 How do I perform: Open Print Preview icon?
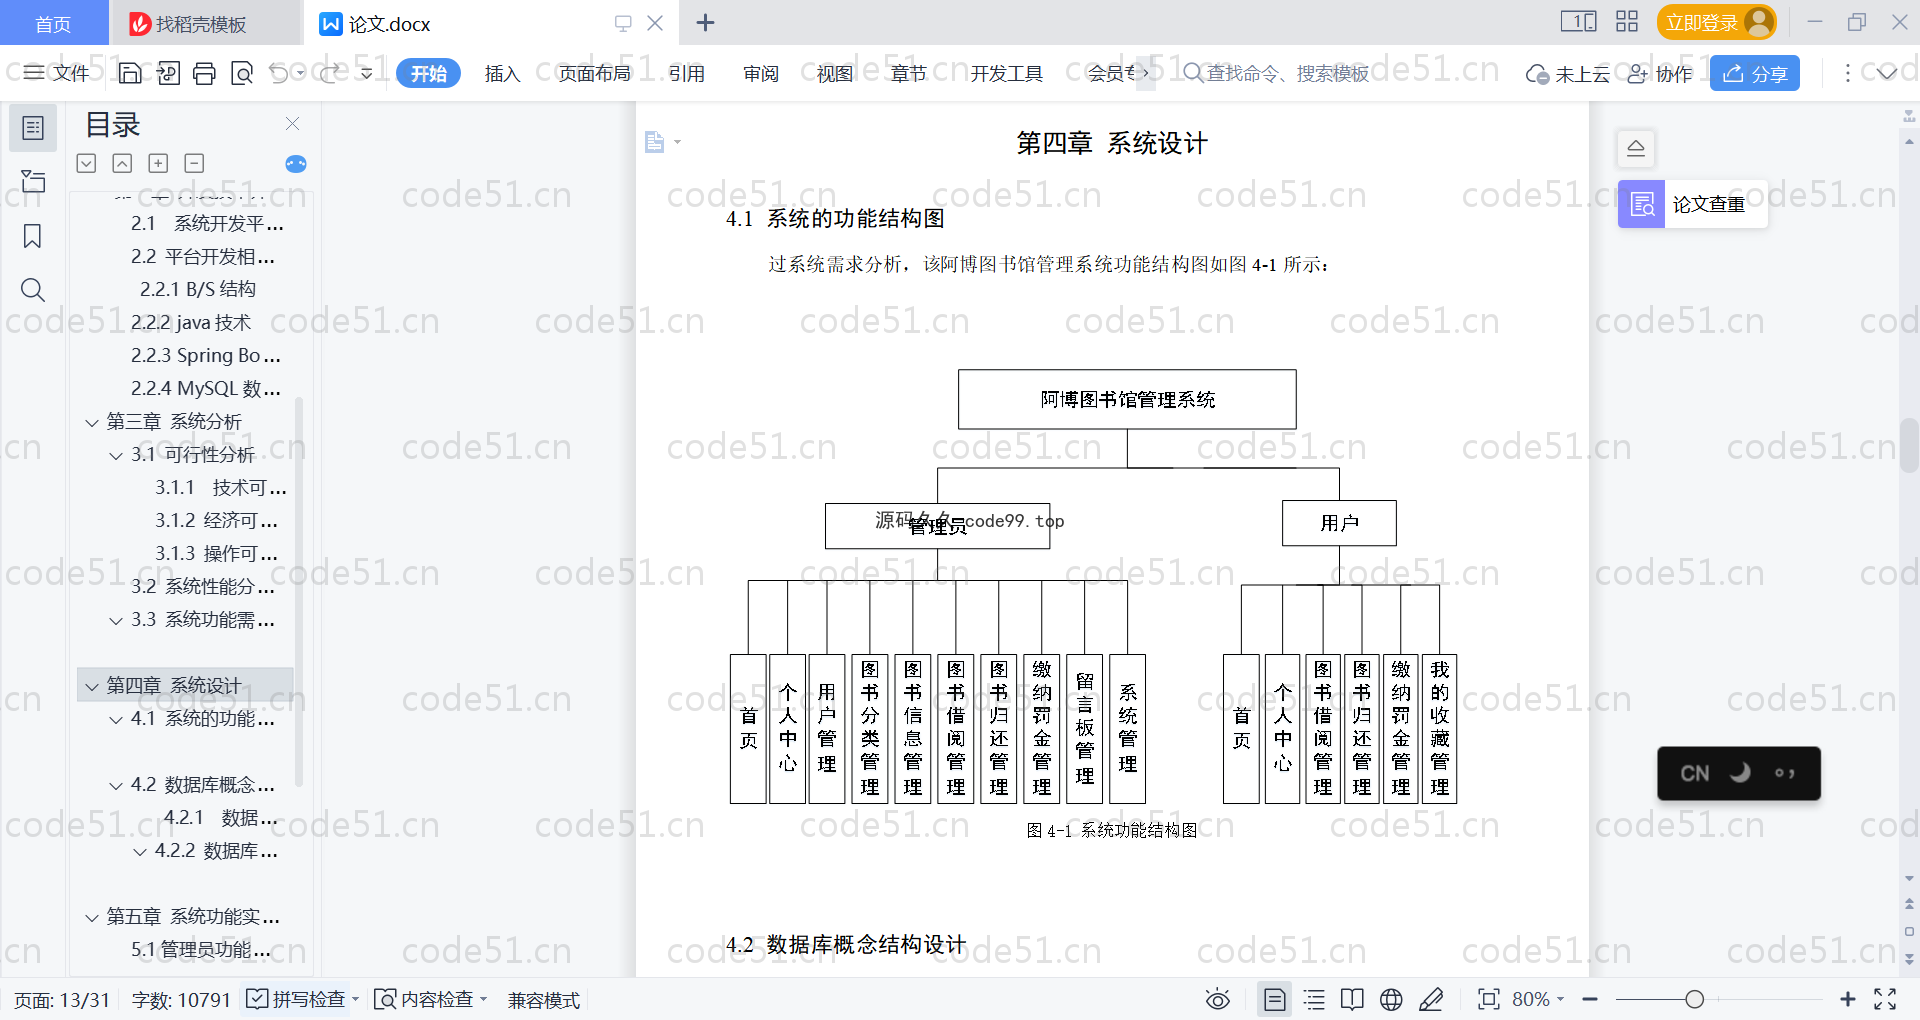[242, 73]
